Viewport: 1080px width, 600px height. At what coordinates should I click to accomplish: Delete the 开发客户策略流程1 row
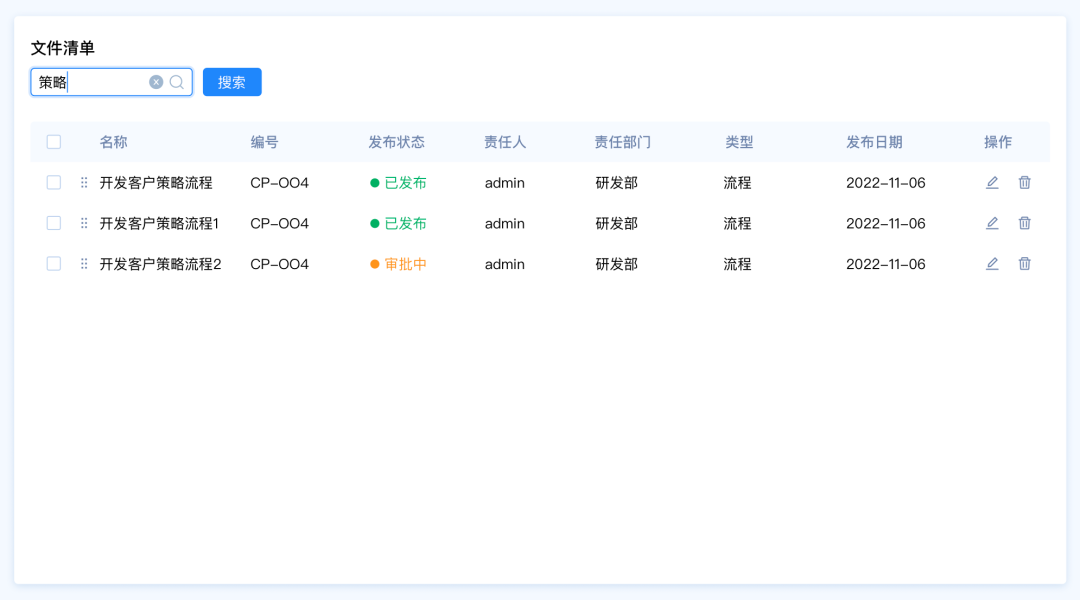pyautogui.click(x=1025, y=223)
